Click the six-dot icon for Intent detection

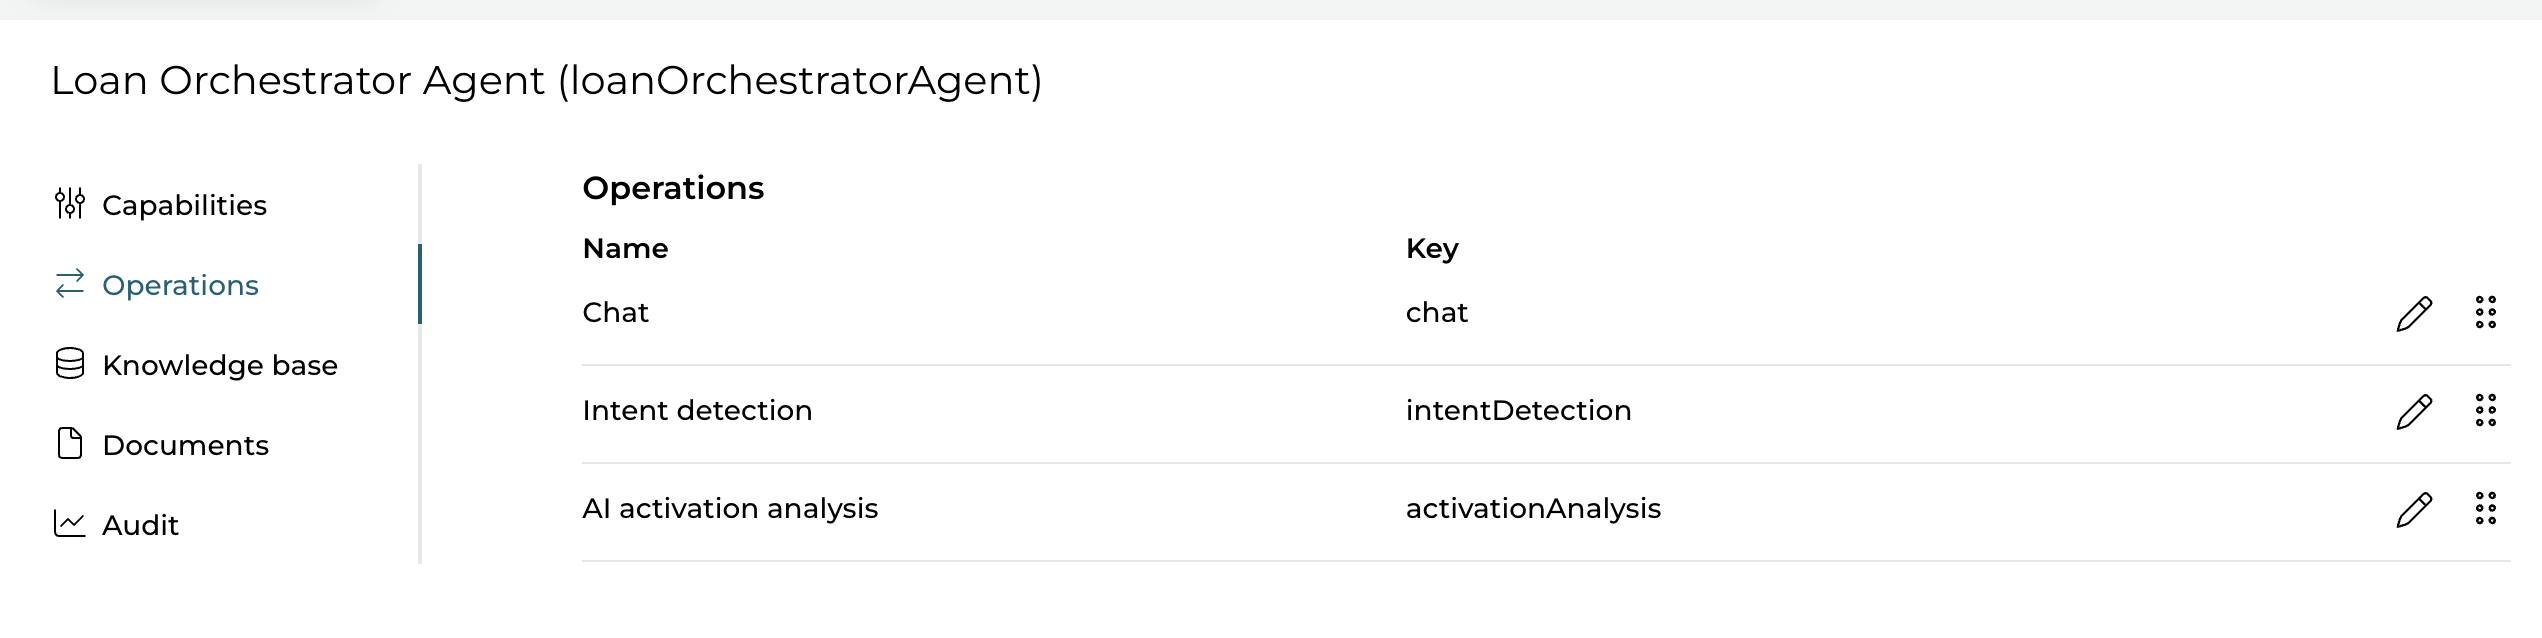[2487, 410]
